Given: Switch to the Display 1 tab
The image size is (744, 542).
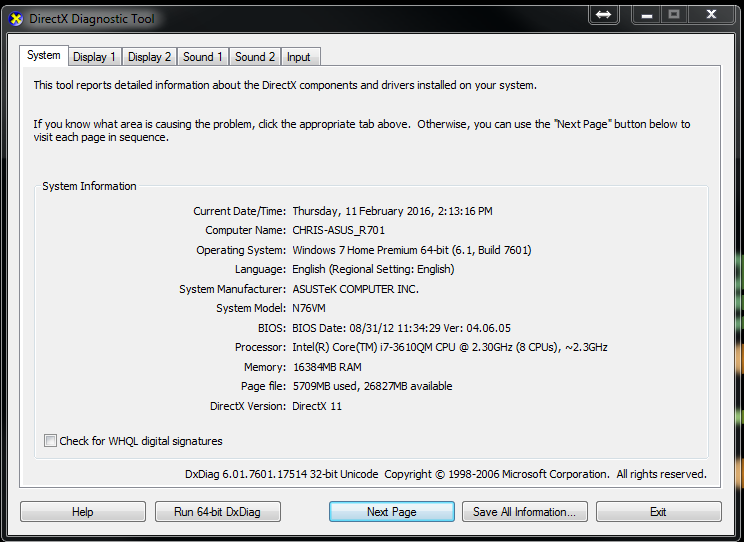Looking at the screenshot, I should click(x=94, y=57).
